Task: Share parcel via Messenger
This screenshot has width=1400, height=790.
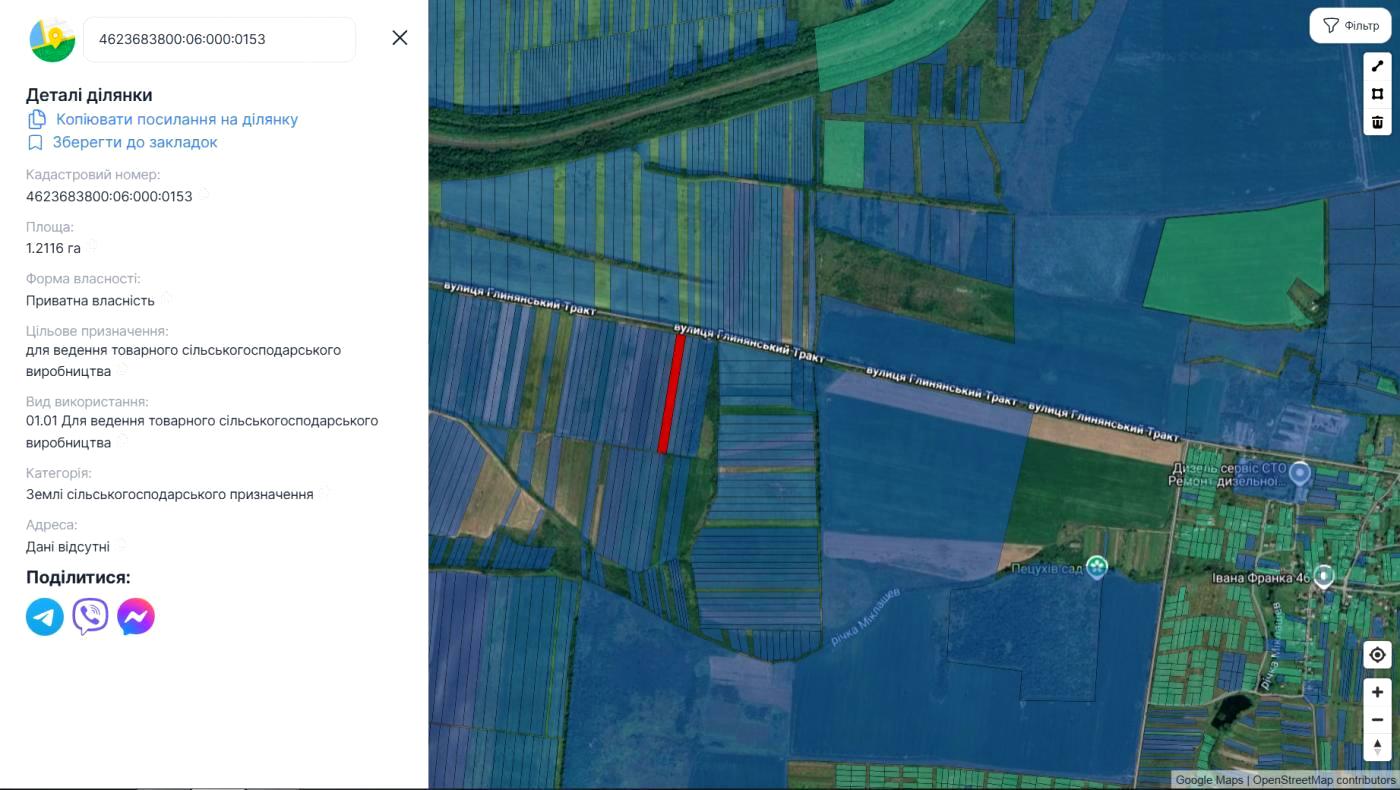Action: 136,617
